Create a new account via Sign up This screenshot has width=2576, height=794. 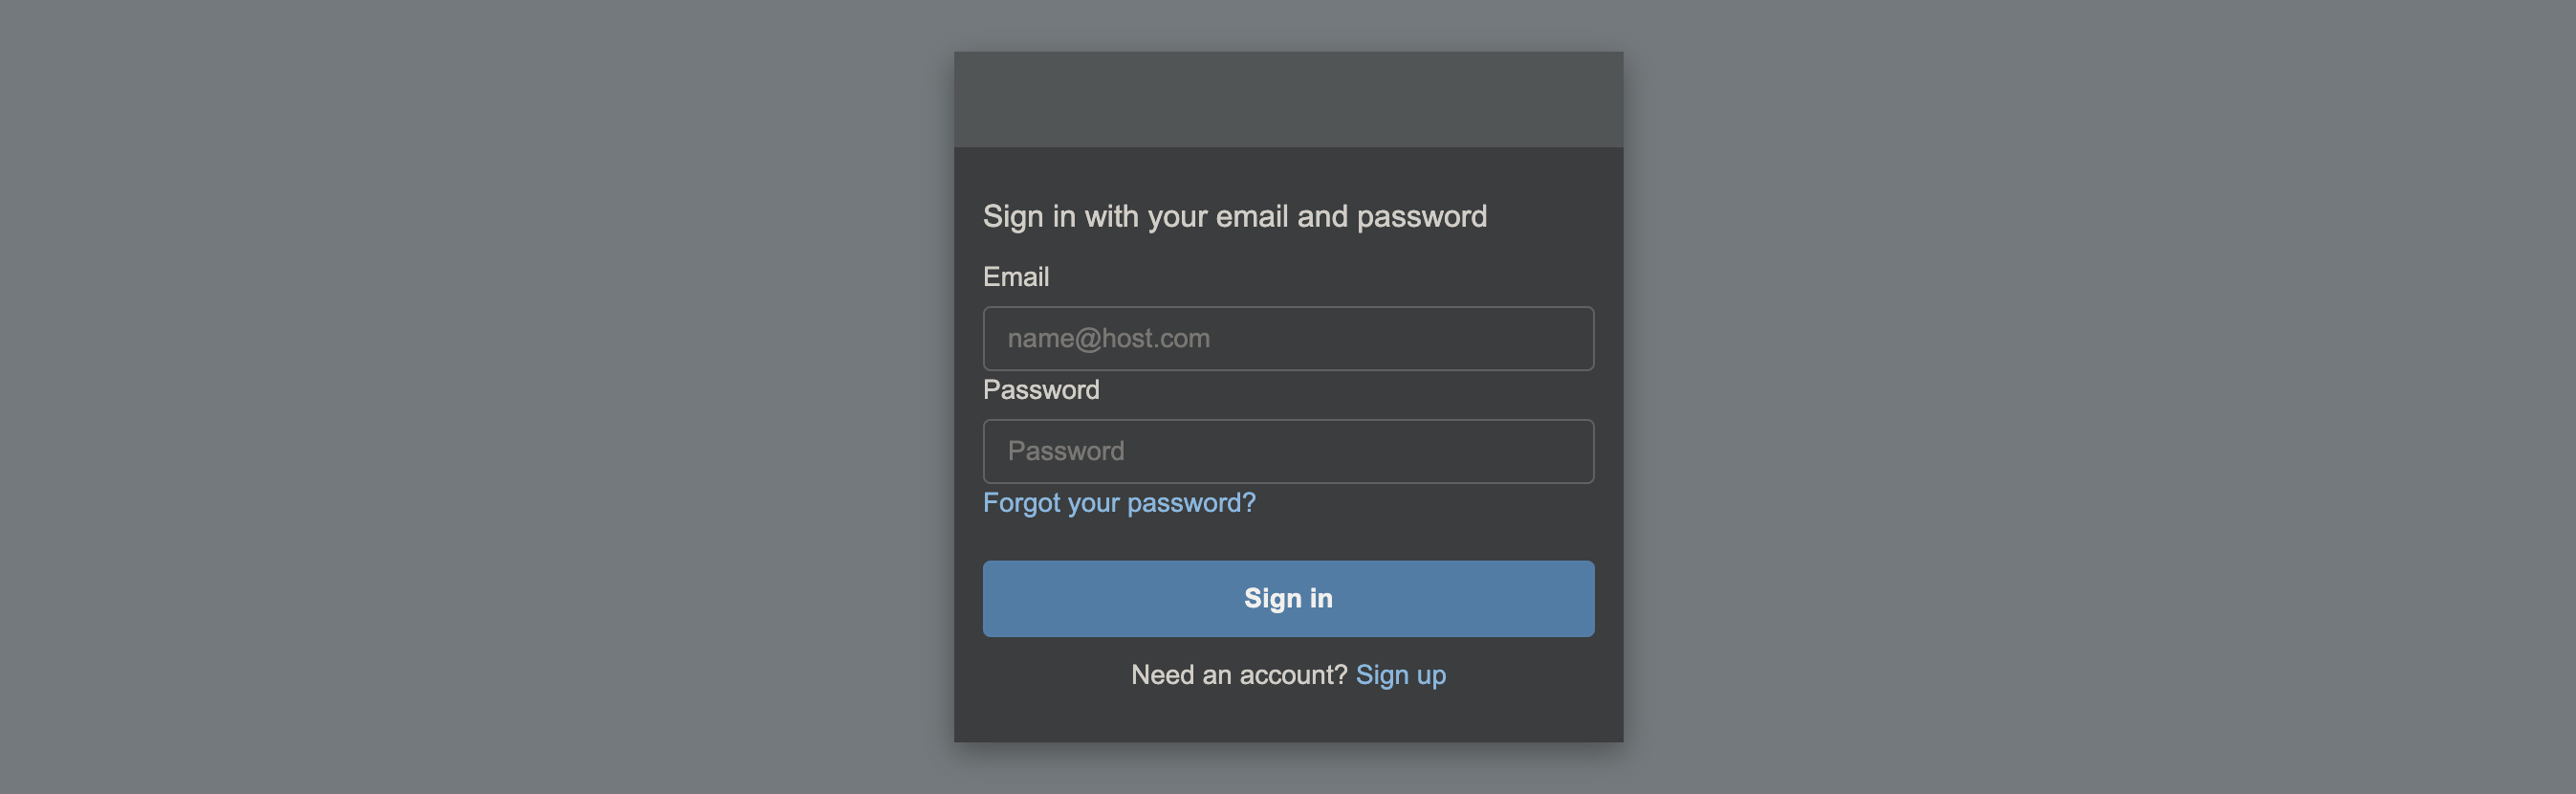click(x=1400, y=675)
